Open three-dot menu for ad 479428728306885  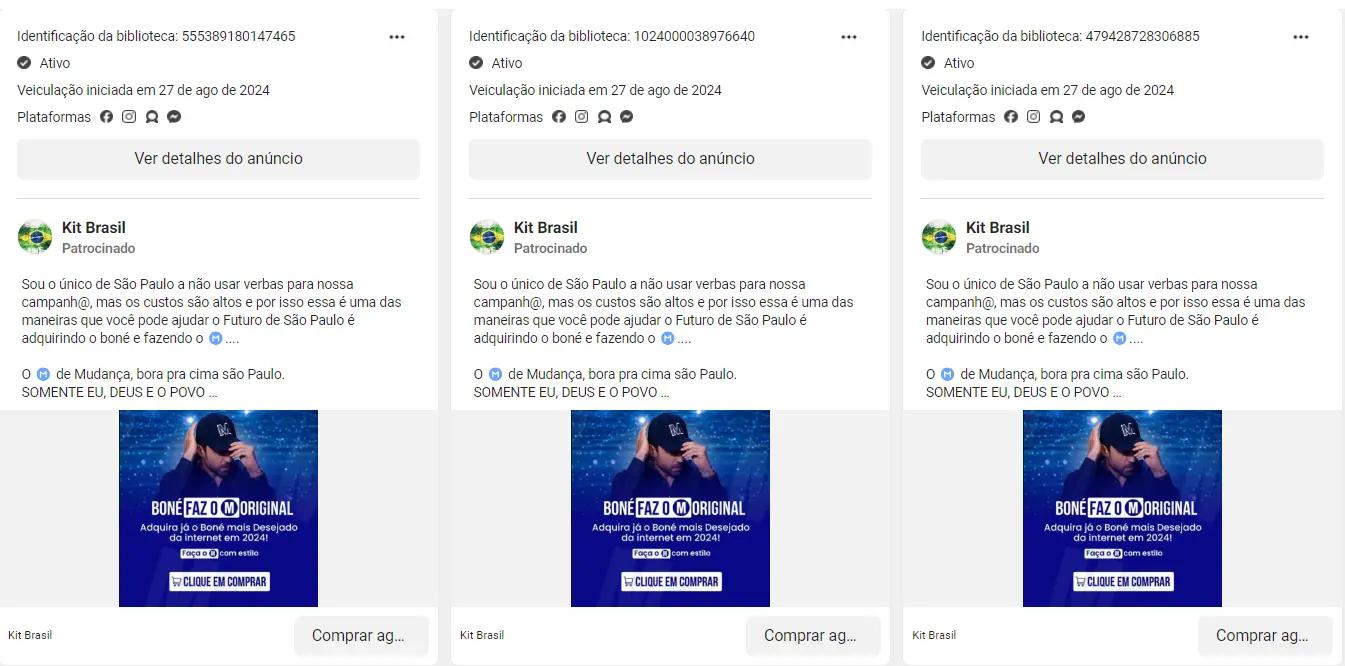point(1301,37)
